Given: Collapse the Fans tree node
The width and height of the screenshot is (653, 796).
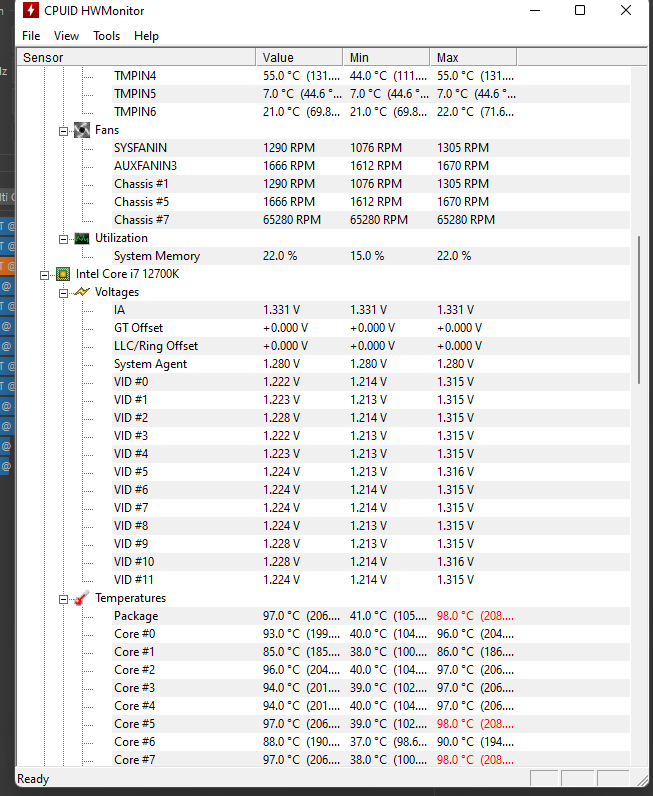Looking at the screenshot, I should [x=63, y=131].
